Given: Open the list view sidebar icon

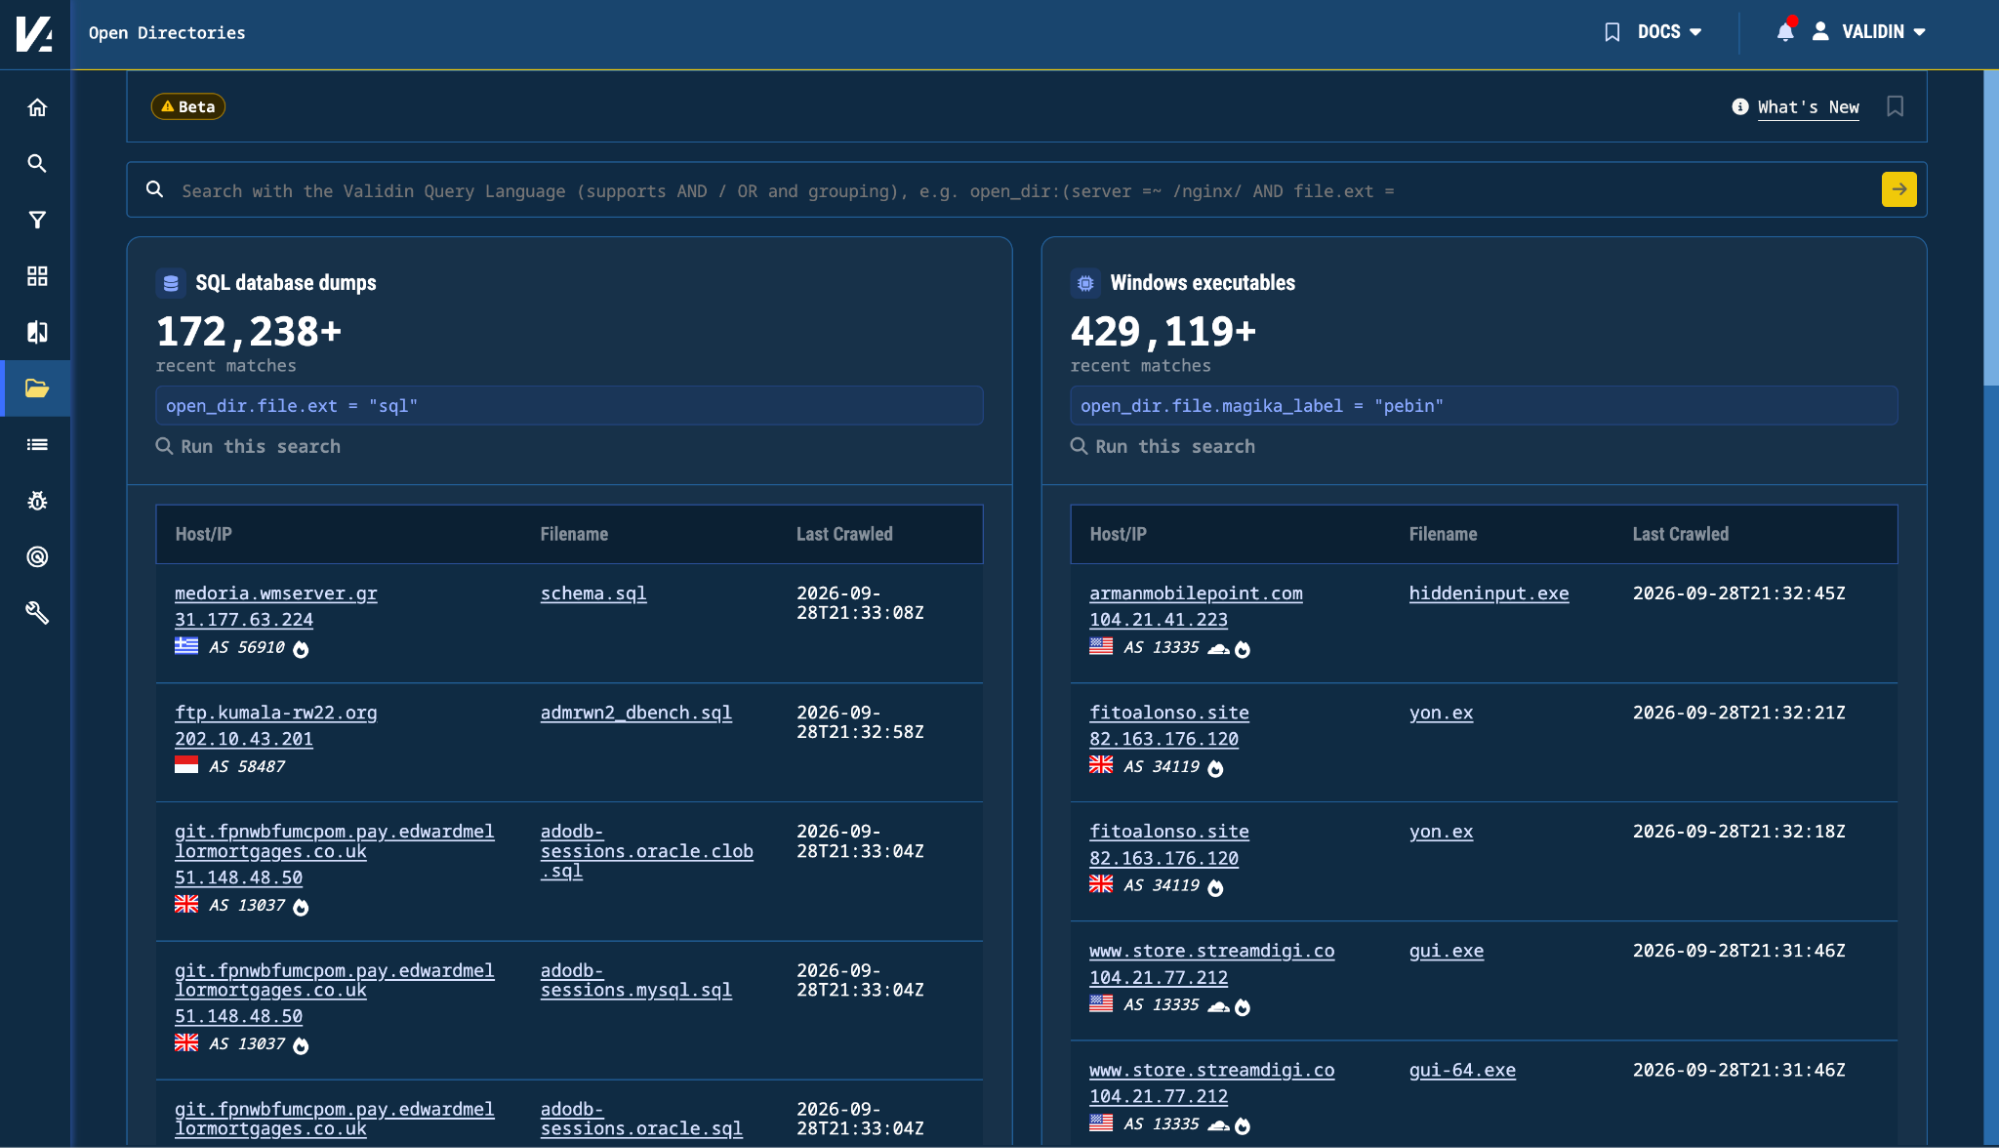Looking at the screenshot, I should 37,445.
